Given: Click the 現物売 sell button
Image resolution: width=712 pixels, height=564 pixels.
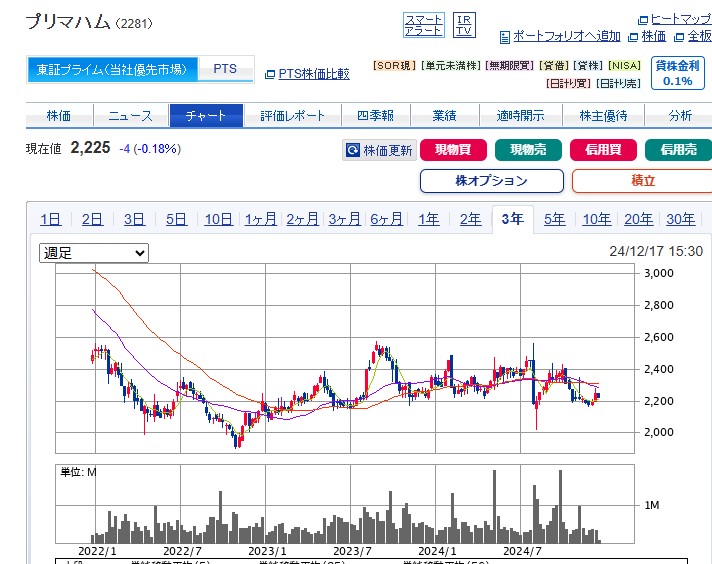Looking at the screenshot, I should [528, 150].
